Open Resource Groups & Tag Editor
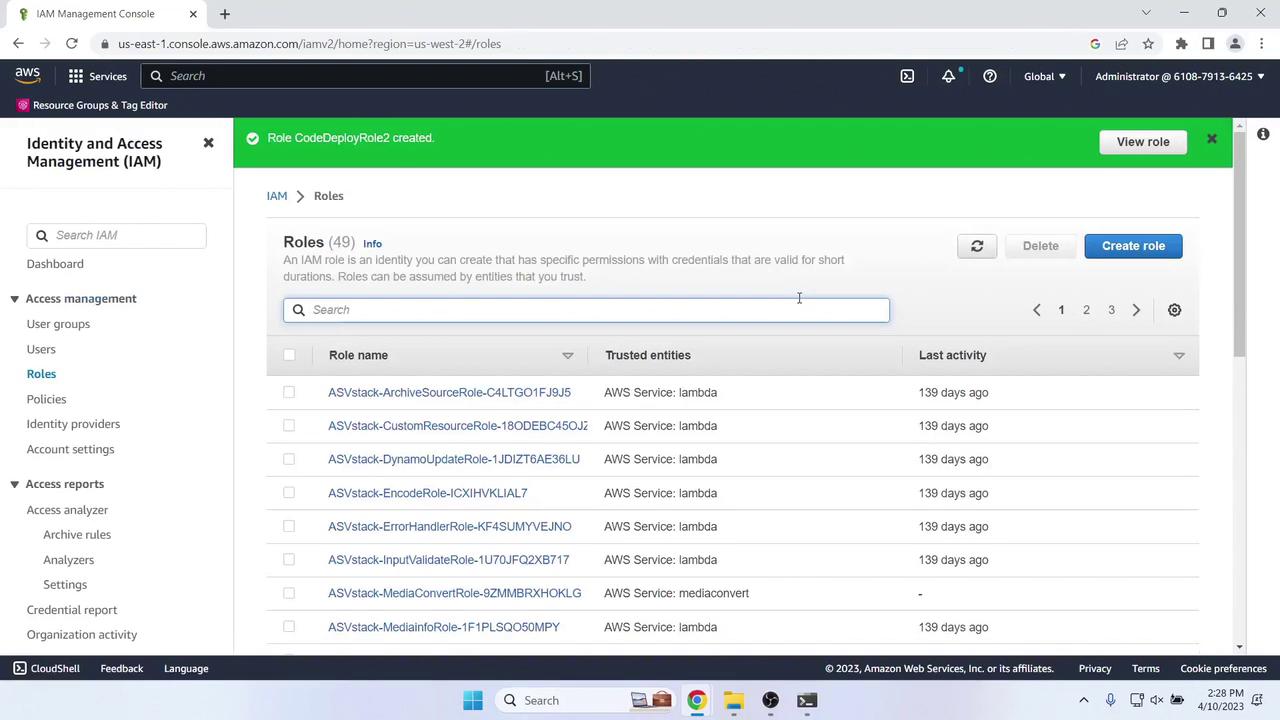Viewport: 1280px width, 720px height. tap(92, 105)
